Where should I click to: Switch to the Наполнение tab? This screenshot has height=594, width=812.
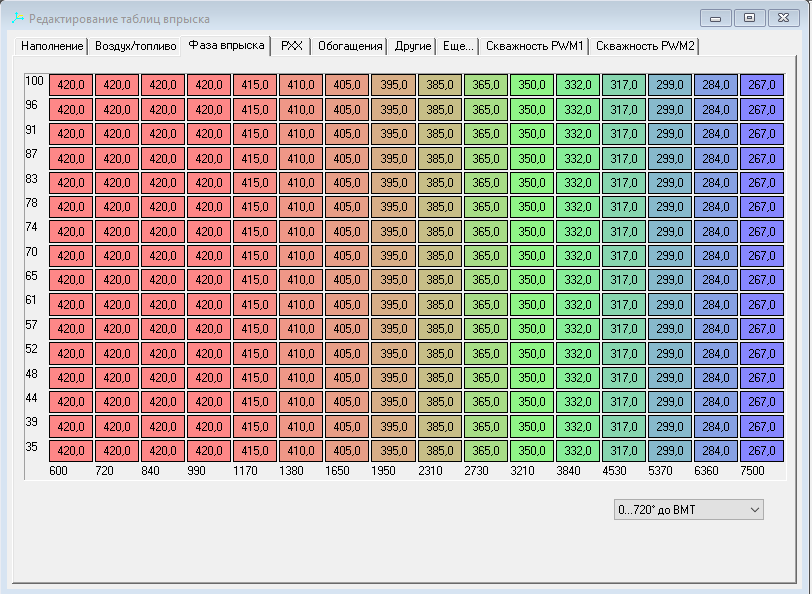[x=52, y=46]
